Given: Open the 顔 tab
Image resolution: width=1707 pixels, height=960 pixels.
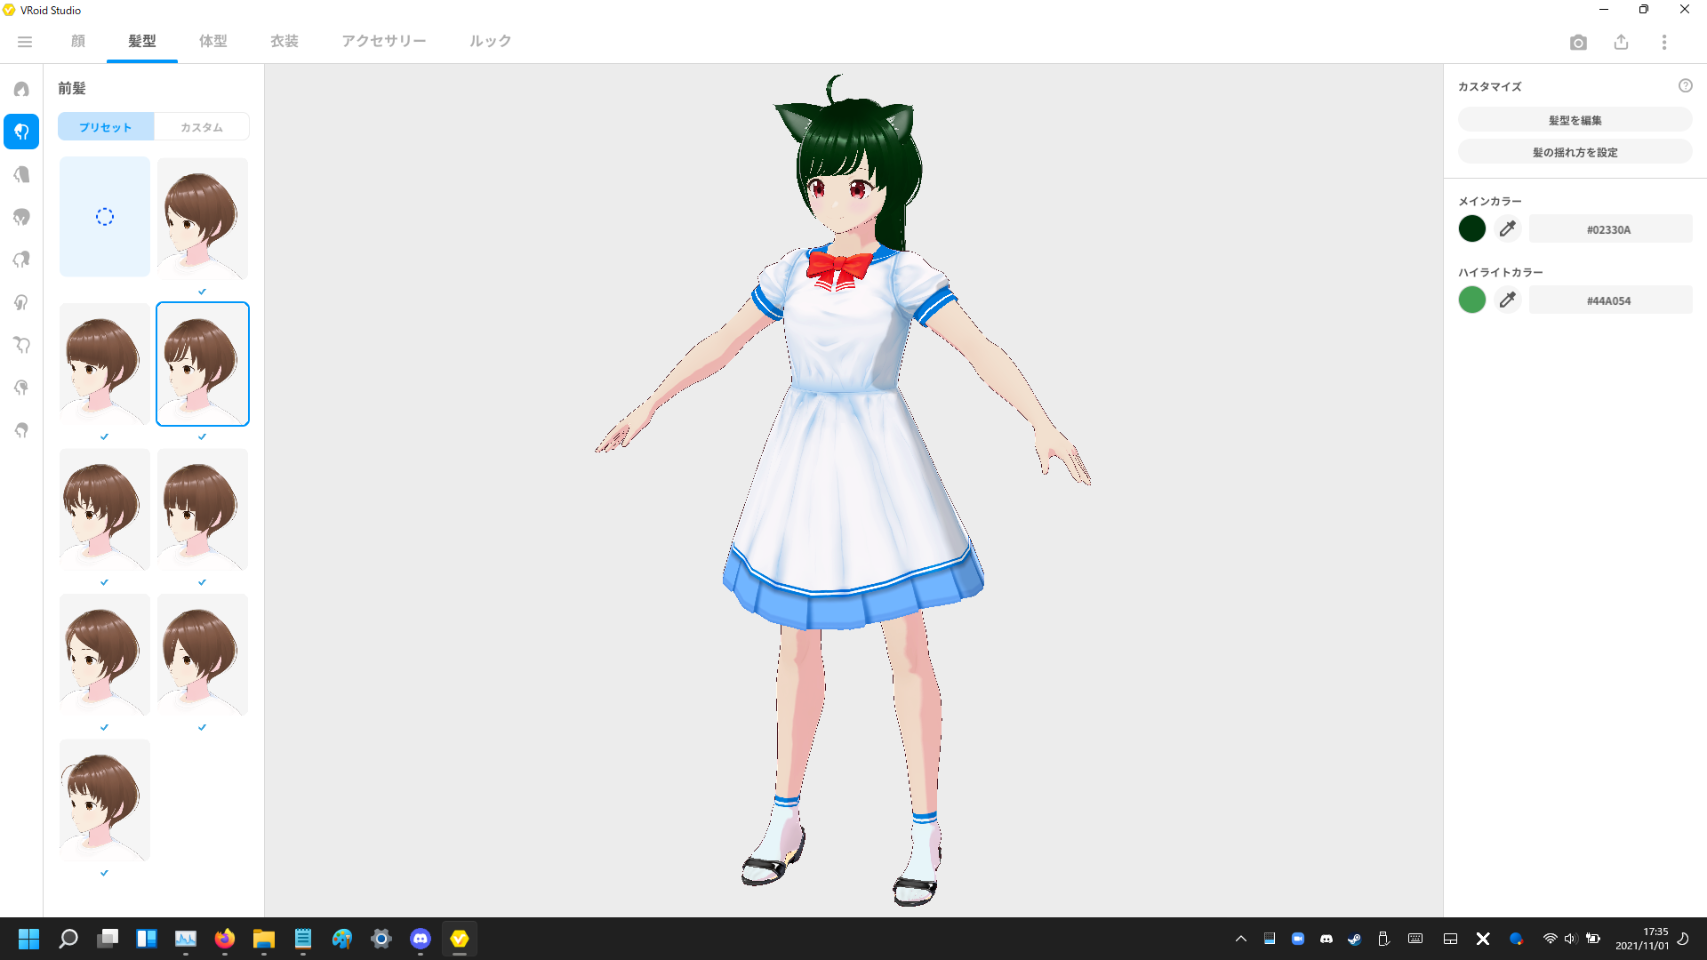Looking at the screenshot, I should (78, 41).
